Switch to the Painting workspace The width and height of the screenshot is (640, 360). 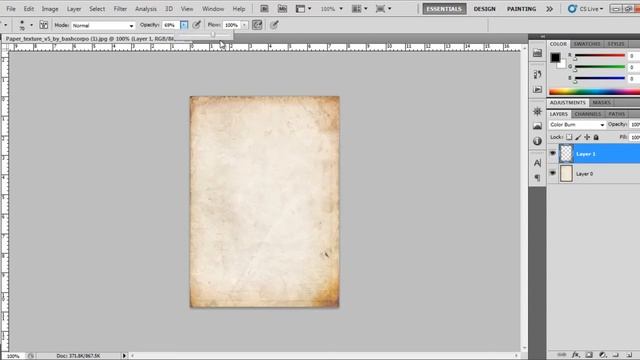521,9
